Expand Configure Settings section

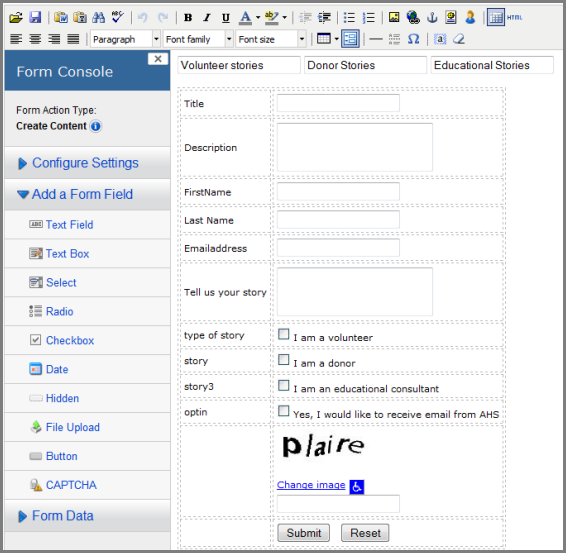87,163
